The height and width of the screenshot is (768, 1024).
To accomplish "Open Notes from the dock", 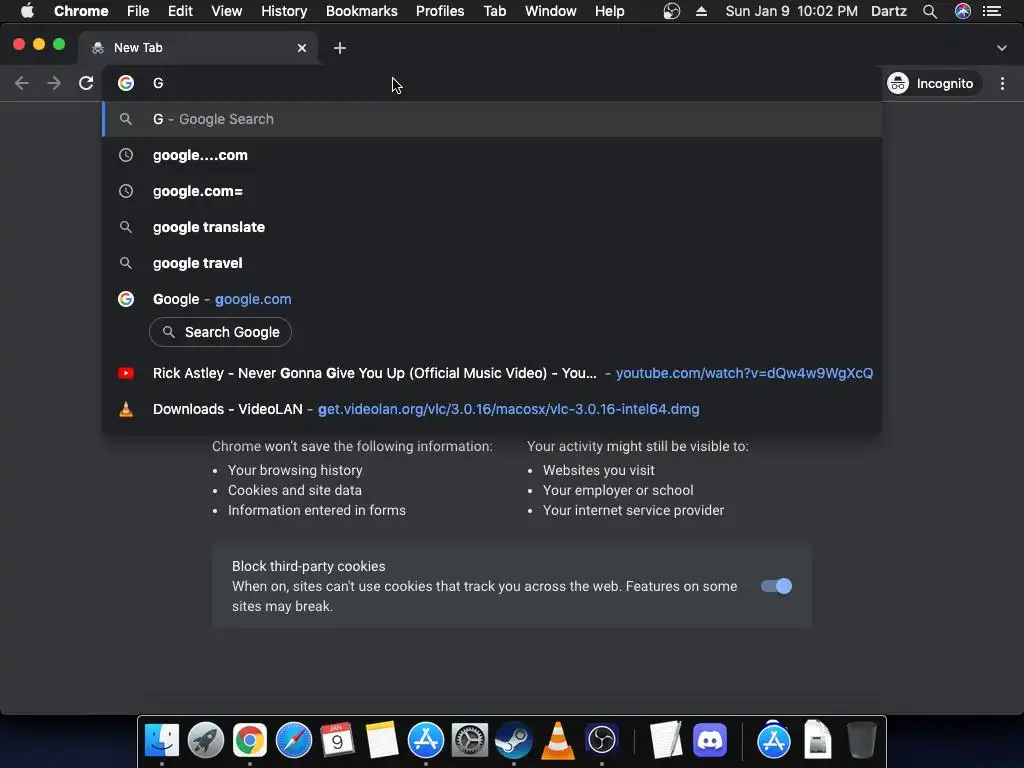I will [x=382, y=741].
